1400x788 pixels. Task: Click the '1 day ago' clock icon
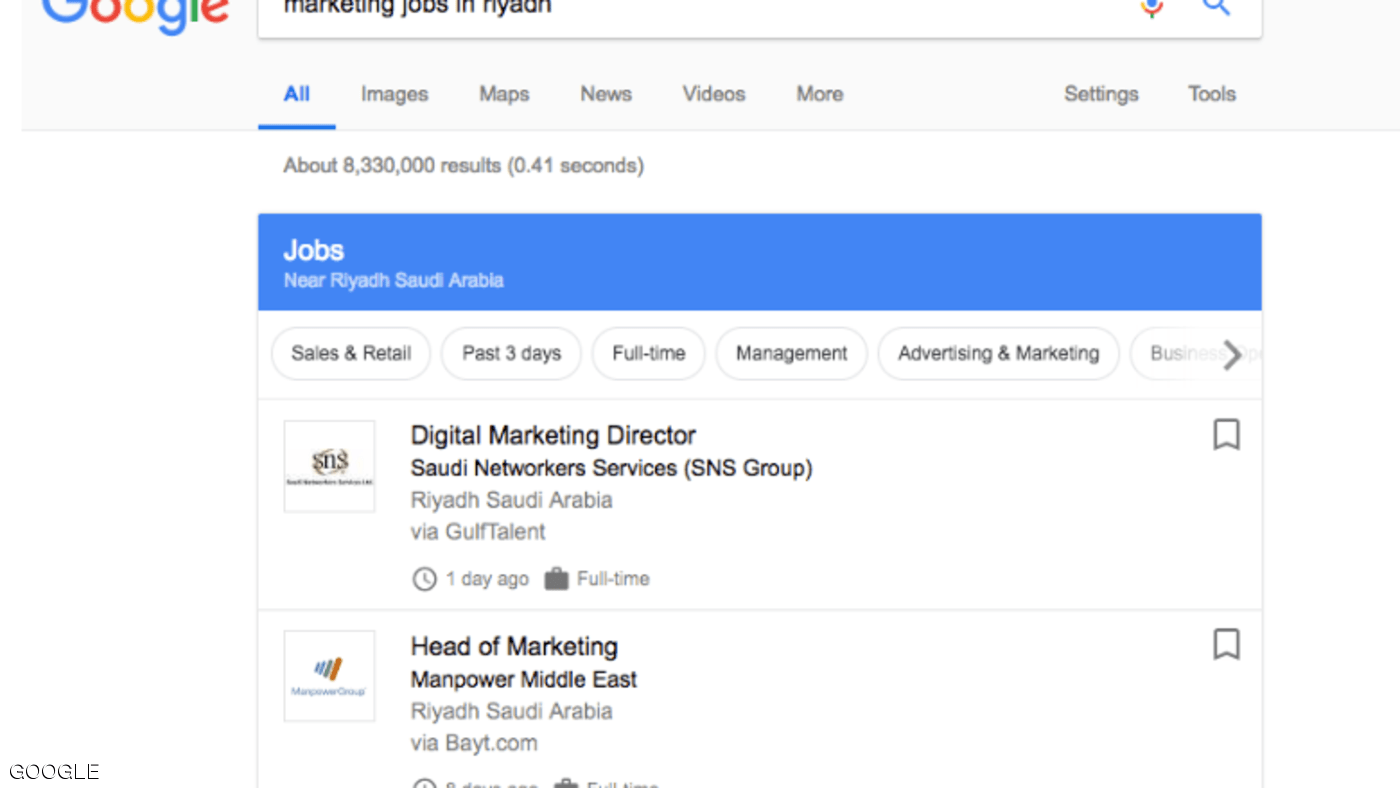[425, 579]
